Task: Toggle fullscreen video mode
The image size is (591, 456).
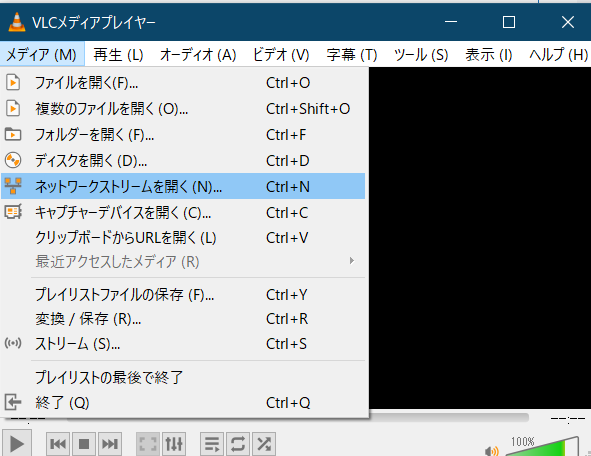Action: pyautogui.click(x=148, y=444)
